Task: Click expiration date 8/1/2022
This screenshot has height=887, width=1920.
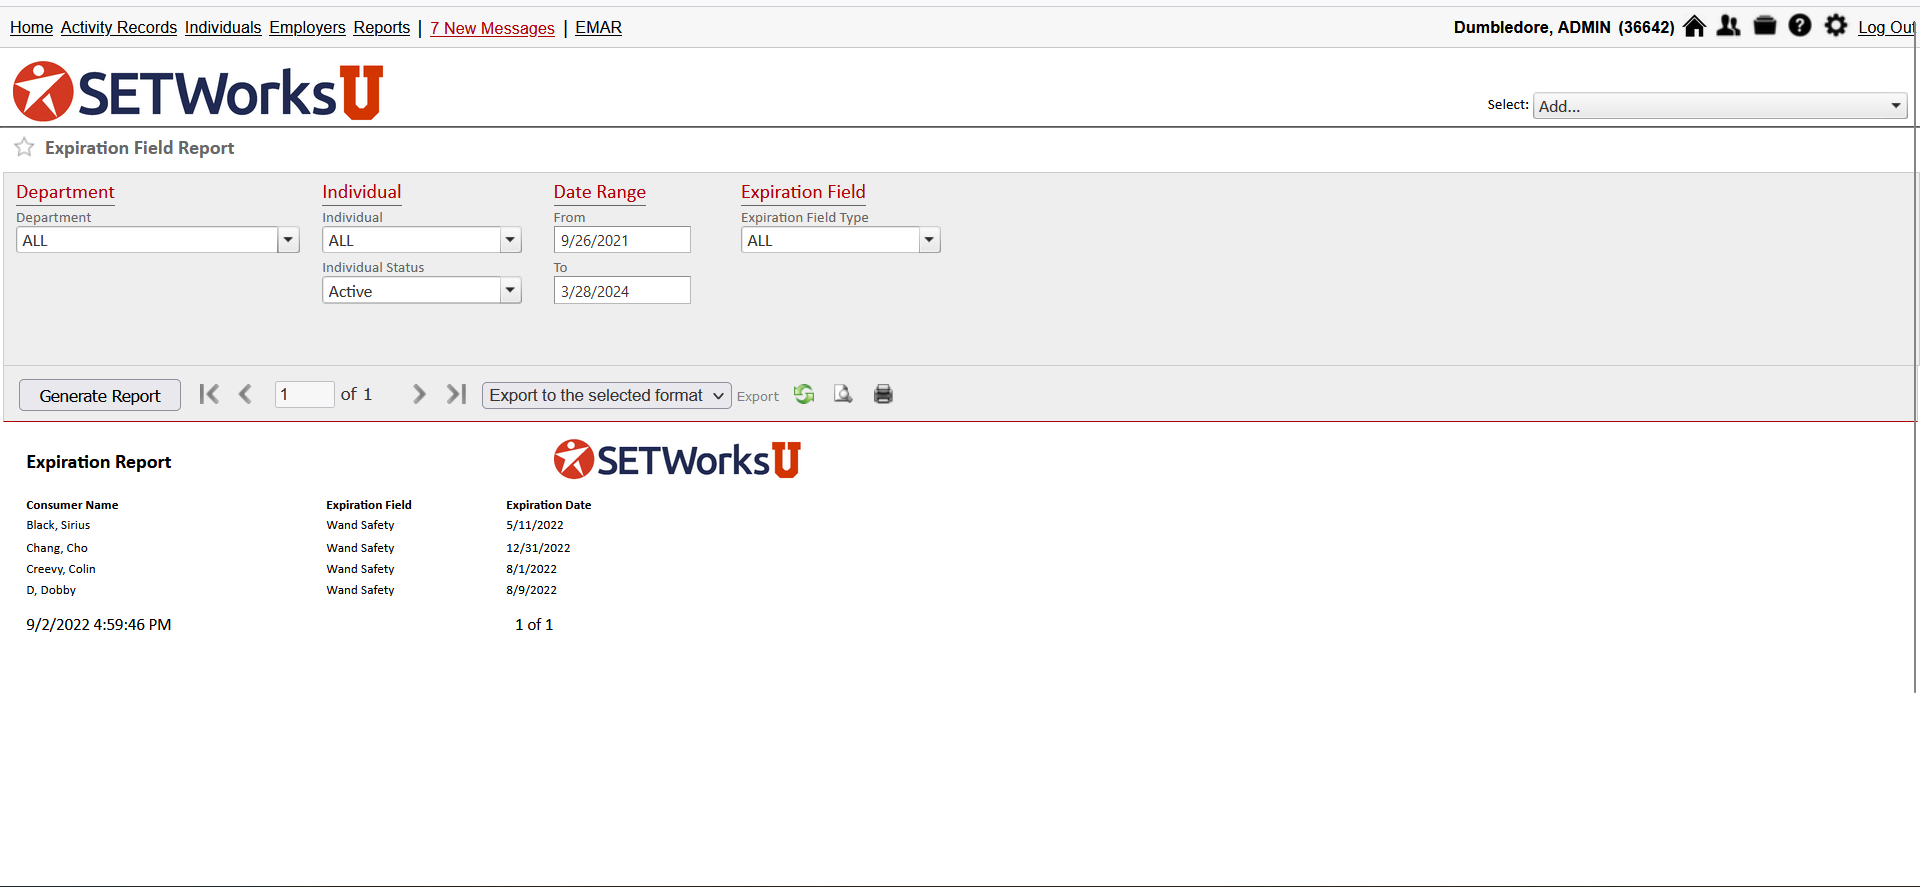Action: pyautogui.click(x=531, y=569)
